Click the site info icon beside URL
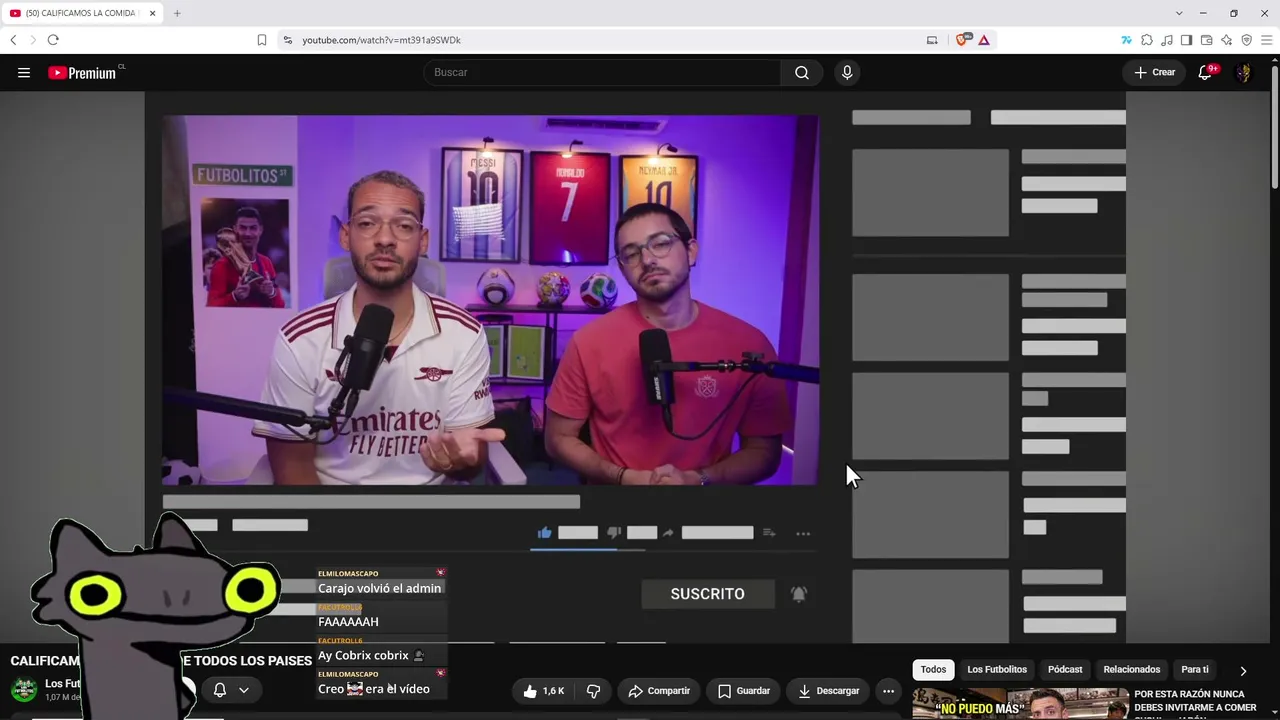1280x720 pixels. (x=288, y=40)
